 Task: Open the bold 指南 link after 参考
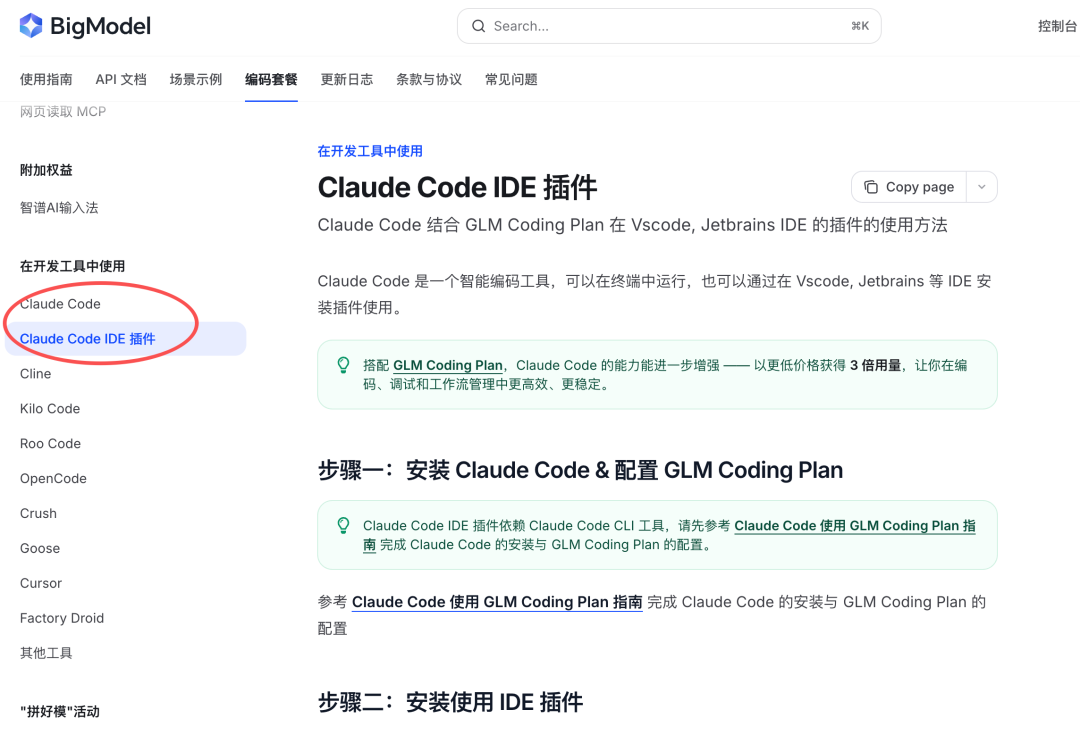pyautogui.click(x=497, y=602)
